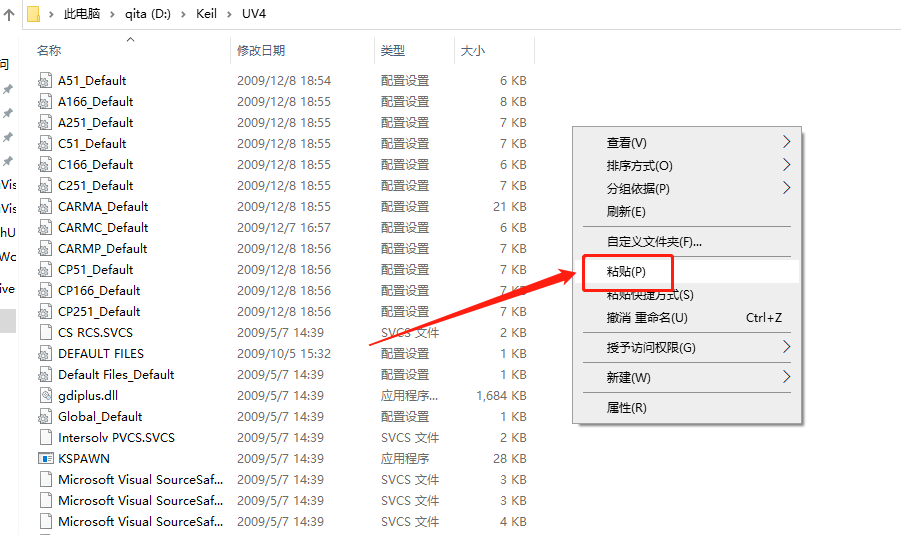901x535 pixels.
Task: Select the SourceSafe file icon sized 4 KB
Action: [x=45, y=521]
